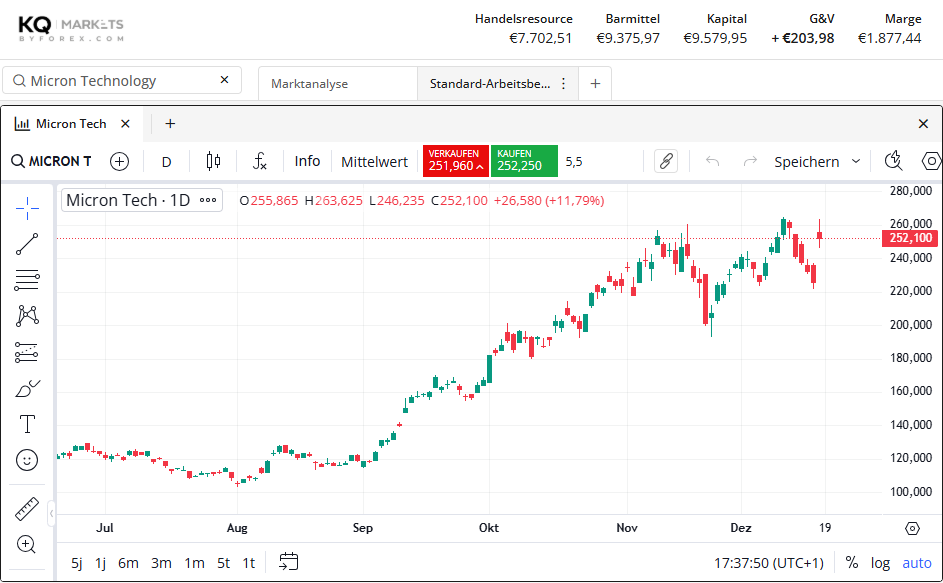
Task: Open the Standard-Arbeitsbereich tab options menu
Action: click(x=563, y=84)
